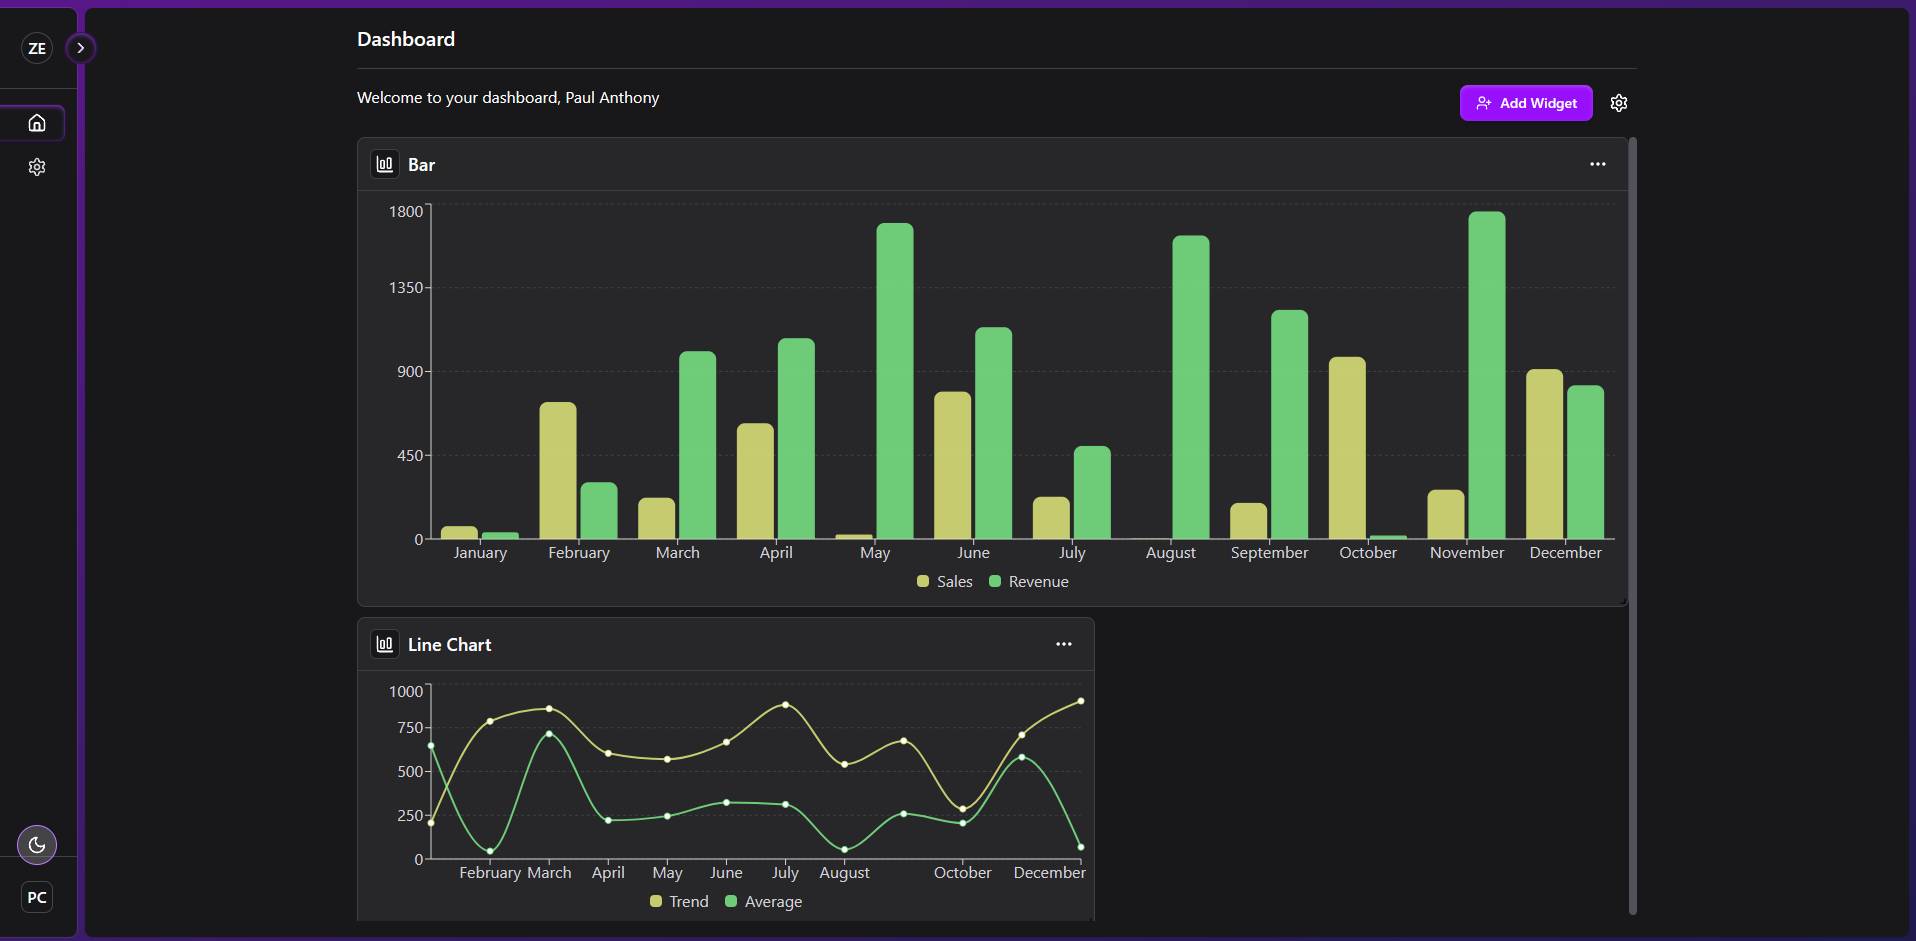Click the green Sales legend color dot
Image resolution: width=1916 pixels, height=941 pixels.
(x=923, y=581)
